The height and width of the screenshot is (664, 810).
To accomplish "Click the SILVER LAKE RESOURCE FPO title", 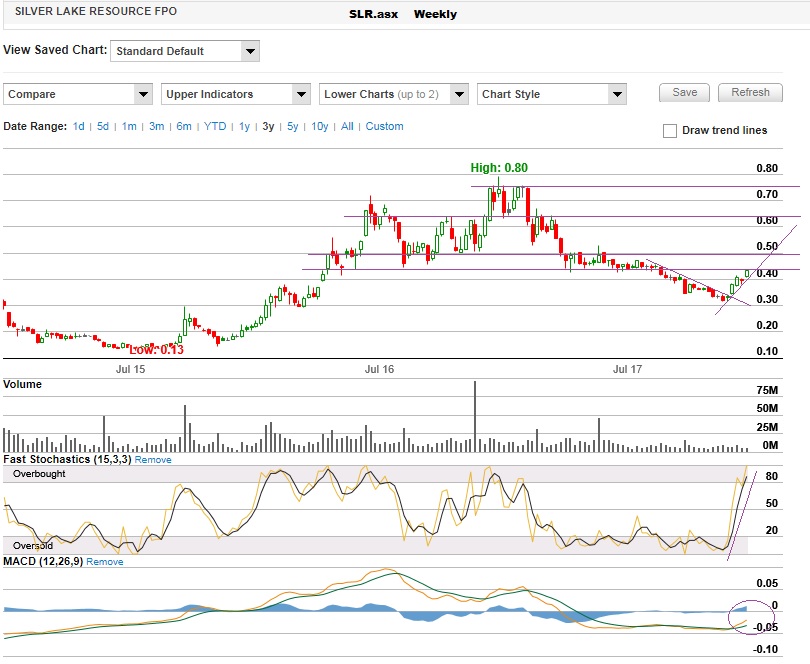I will (x=96, y=11).
